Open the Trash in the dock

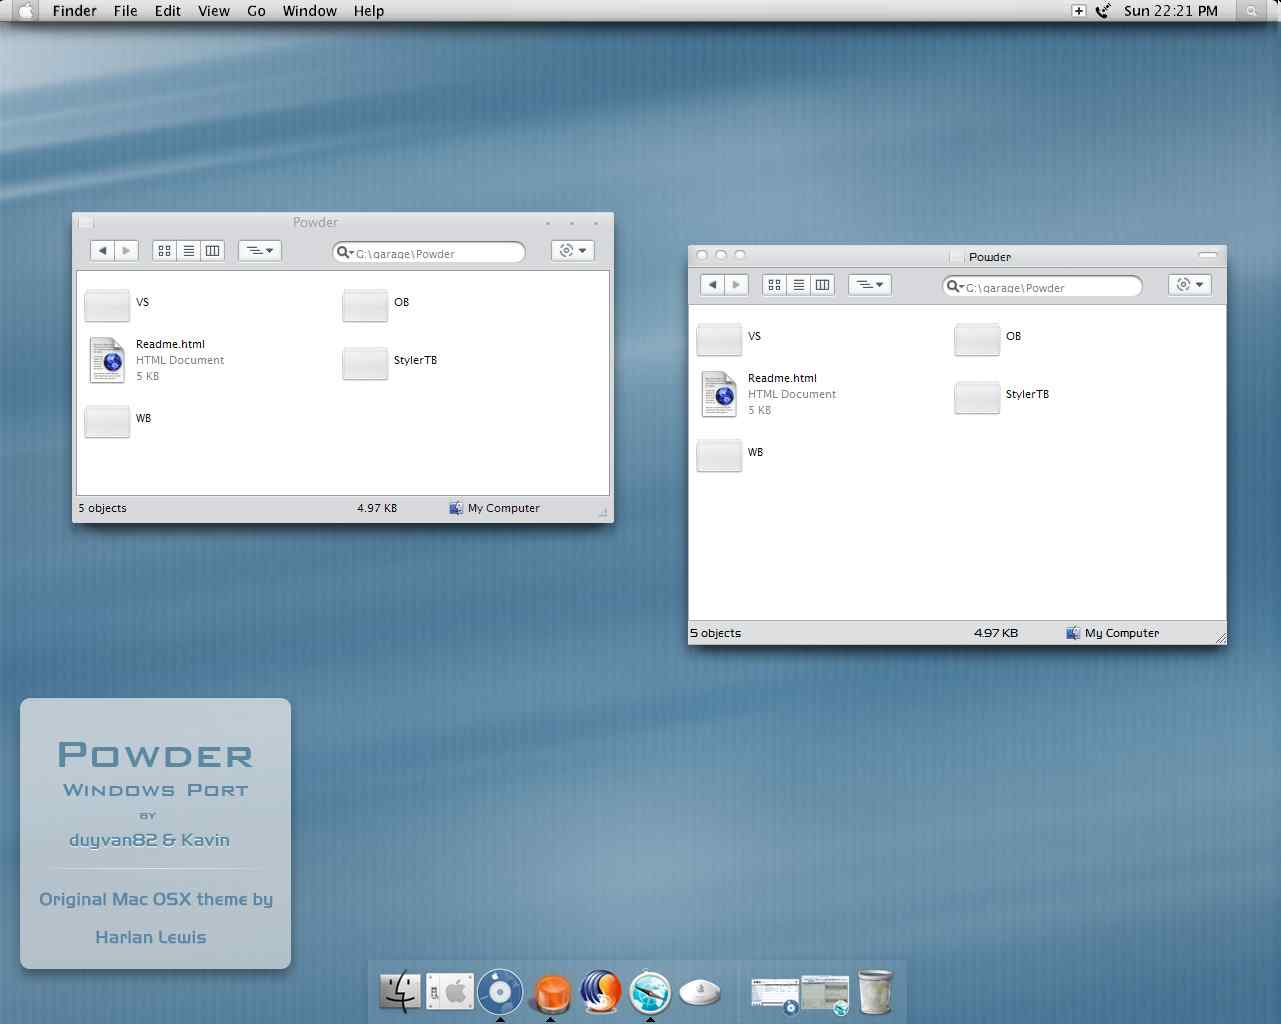pos(875,992)
